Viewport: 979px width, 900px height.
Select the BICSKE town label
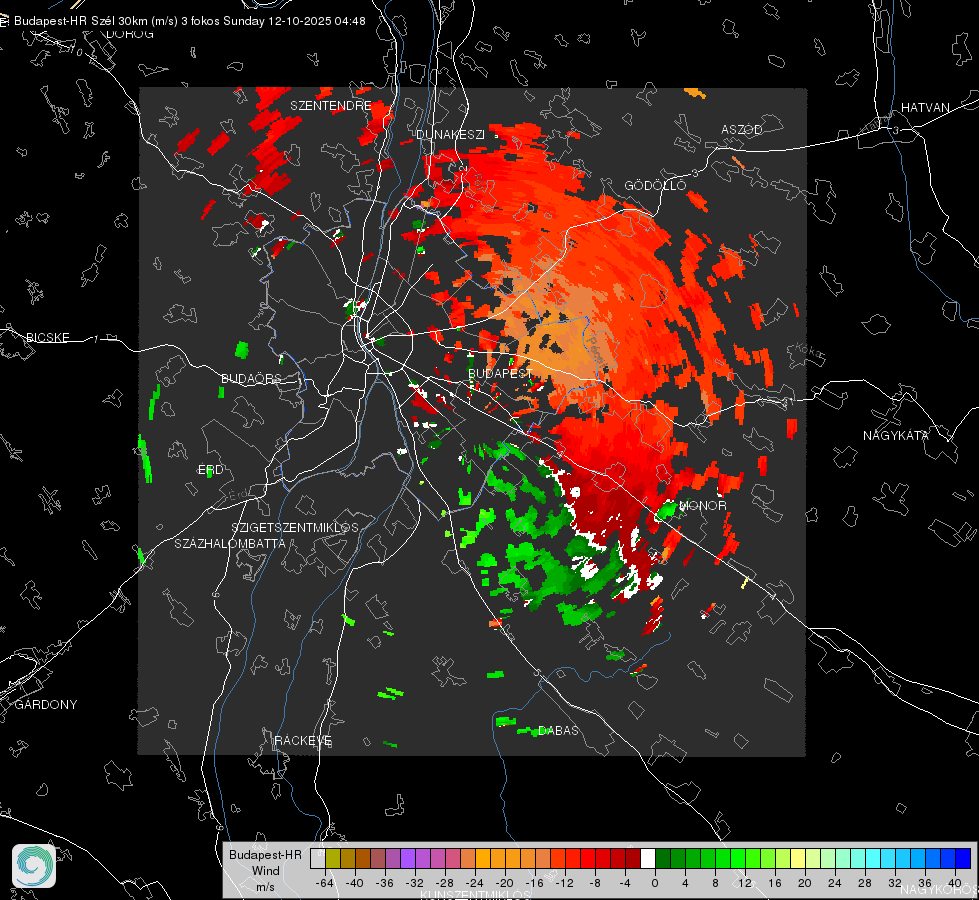point(47,337)
